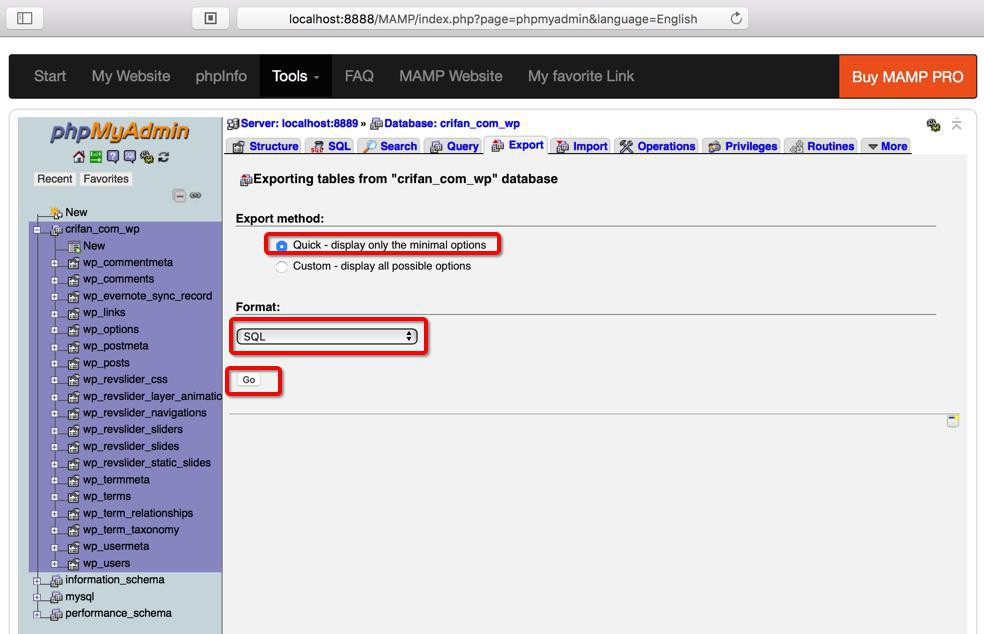Select wp_evernote_sync_record table name

coord(147,296)
